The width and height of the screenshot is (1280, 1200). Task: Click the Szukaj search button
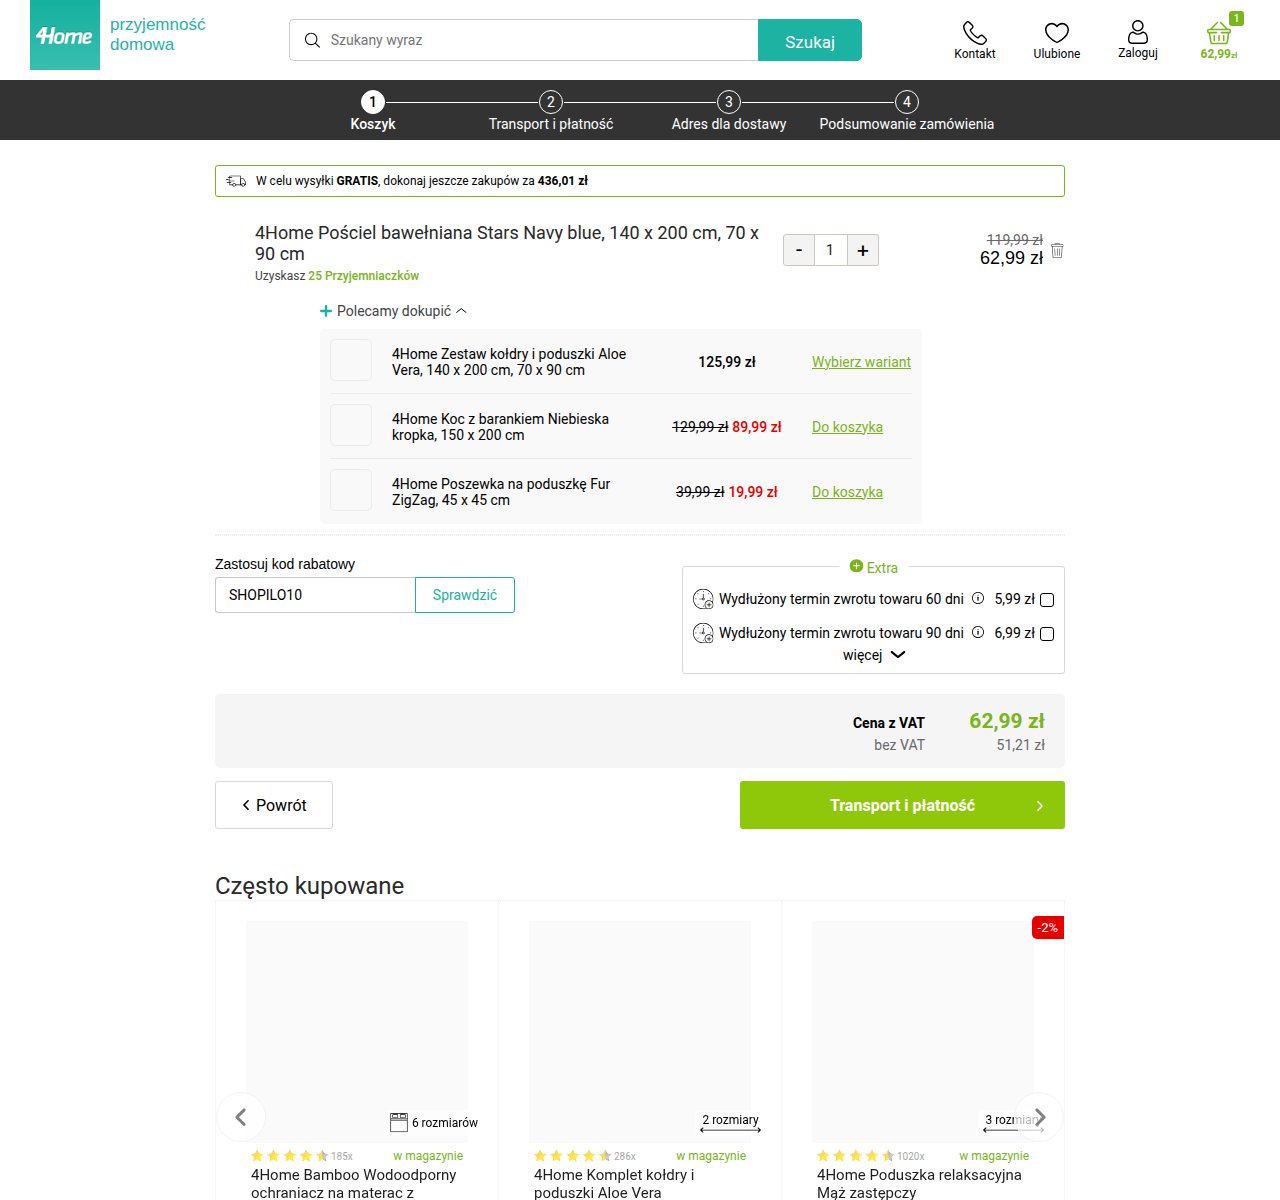click(810, 40)
